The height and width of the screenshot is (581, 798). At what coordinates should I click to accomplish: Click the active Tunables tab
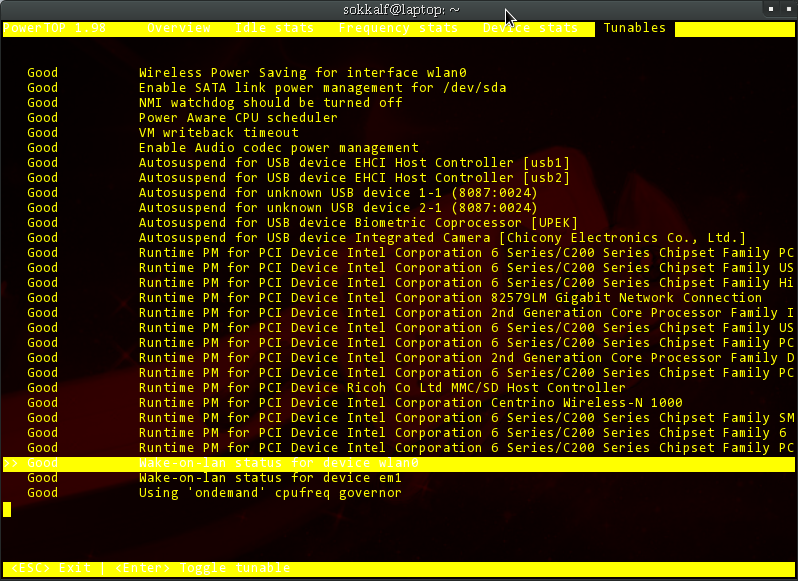[635, 28]
